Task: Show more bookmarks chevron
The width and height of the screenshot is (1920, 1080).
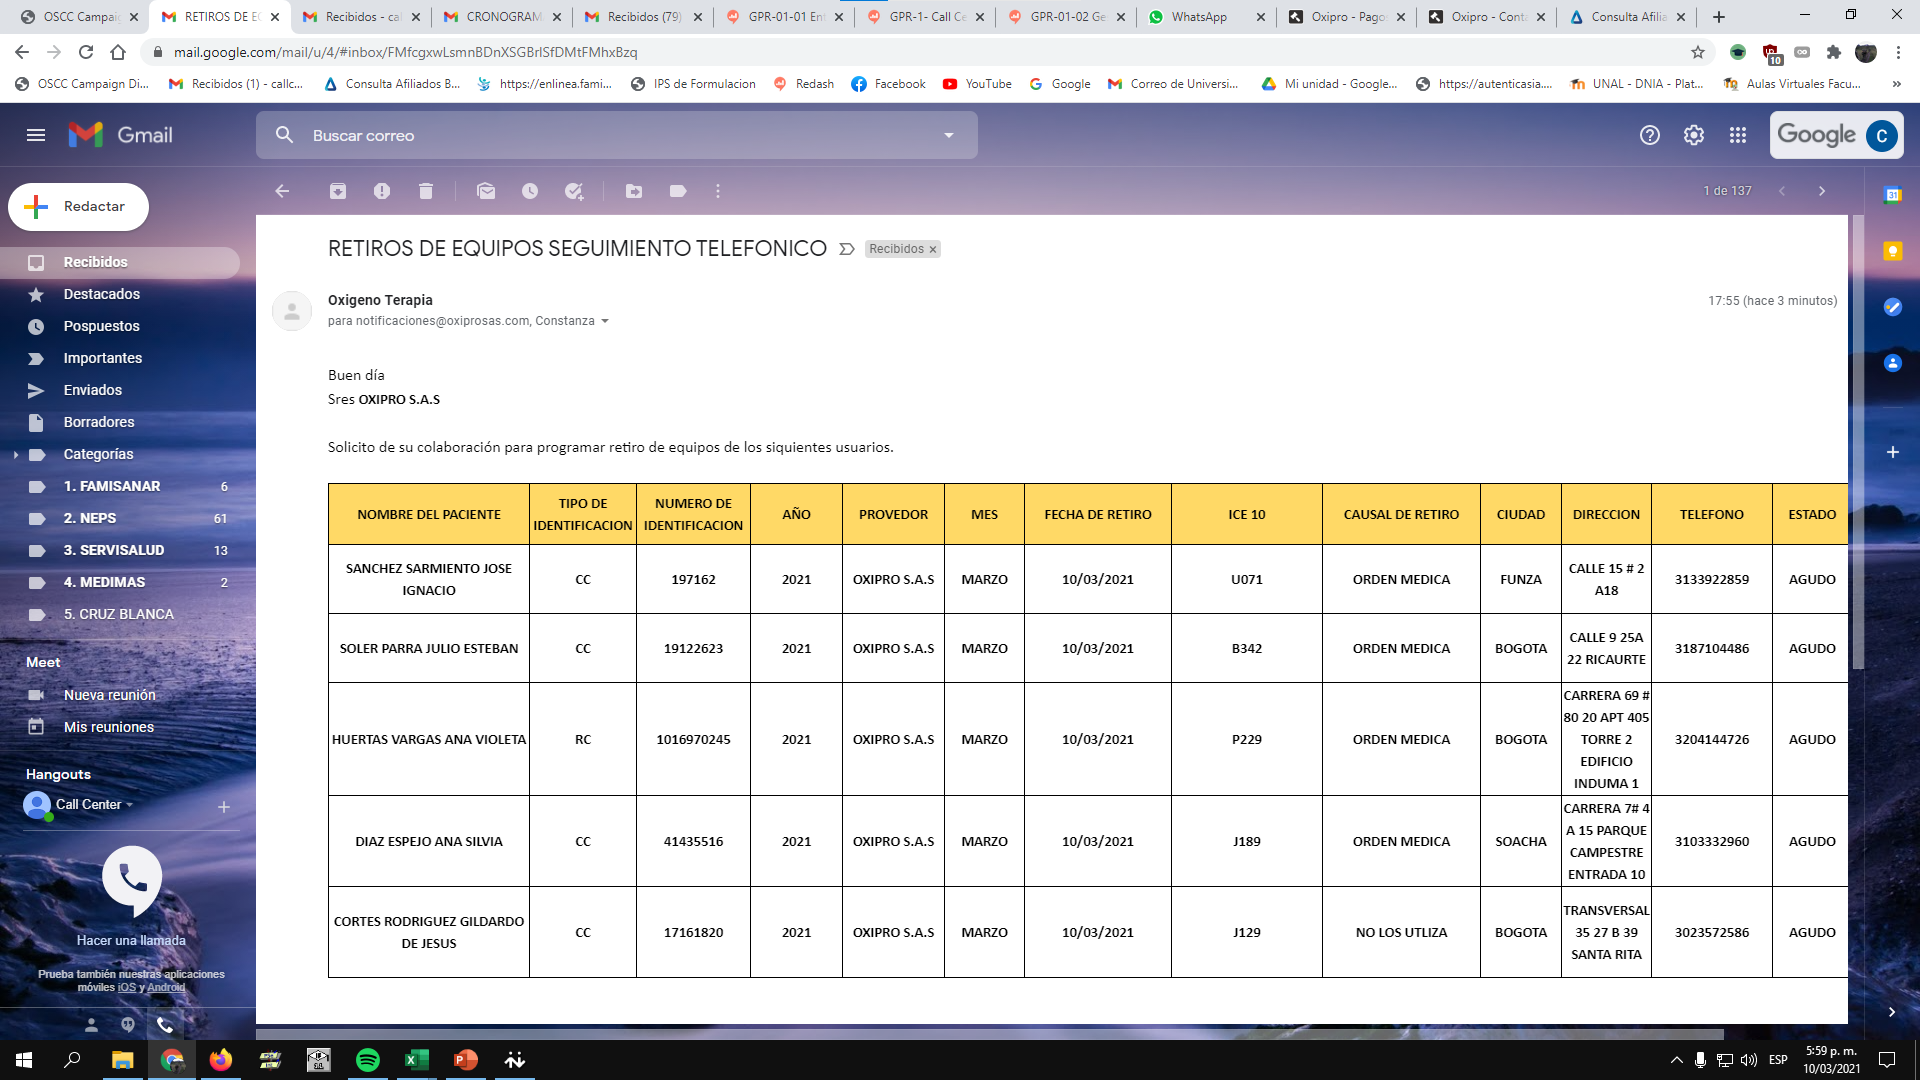Action: click(1897, 84)
